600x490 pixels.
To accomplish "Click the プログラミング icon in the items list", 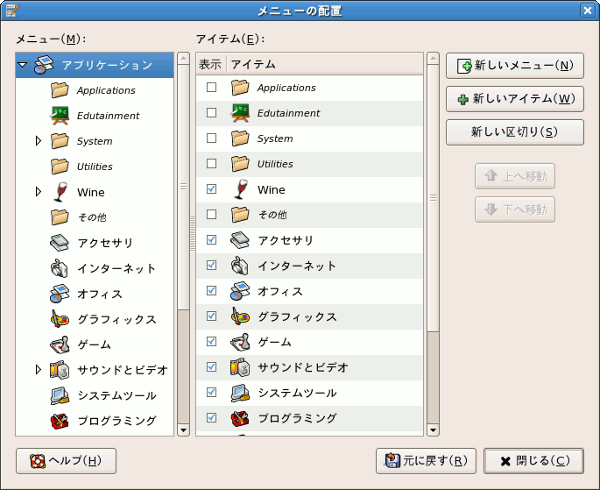I will coord(240,418).
